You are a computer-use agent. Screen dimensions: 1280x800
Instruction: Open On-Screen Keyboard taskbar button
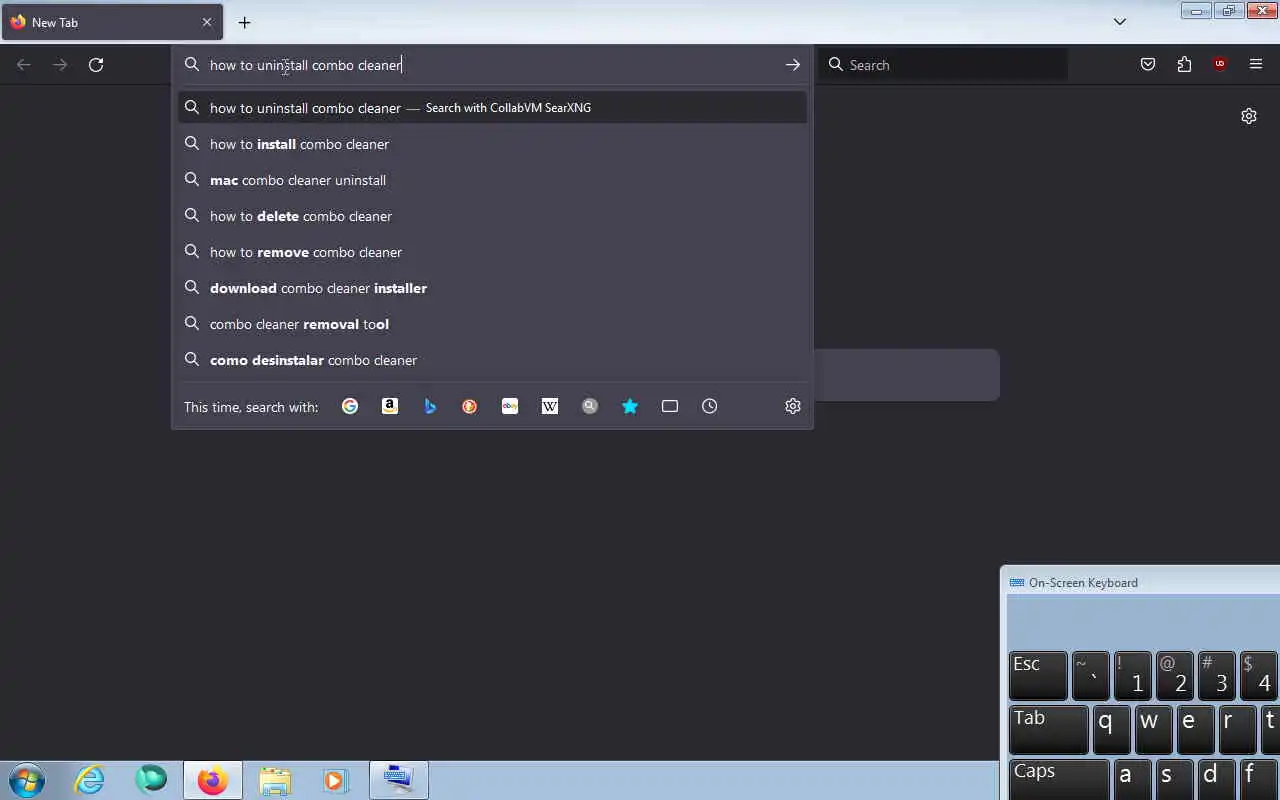(398, 780)
